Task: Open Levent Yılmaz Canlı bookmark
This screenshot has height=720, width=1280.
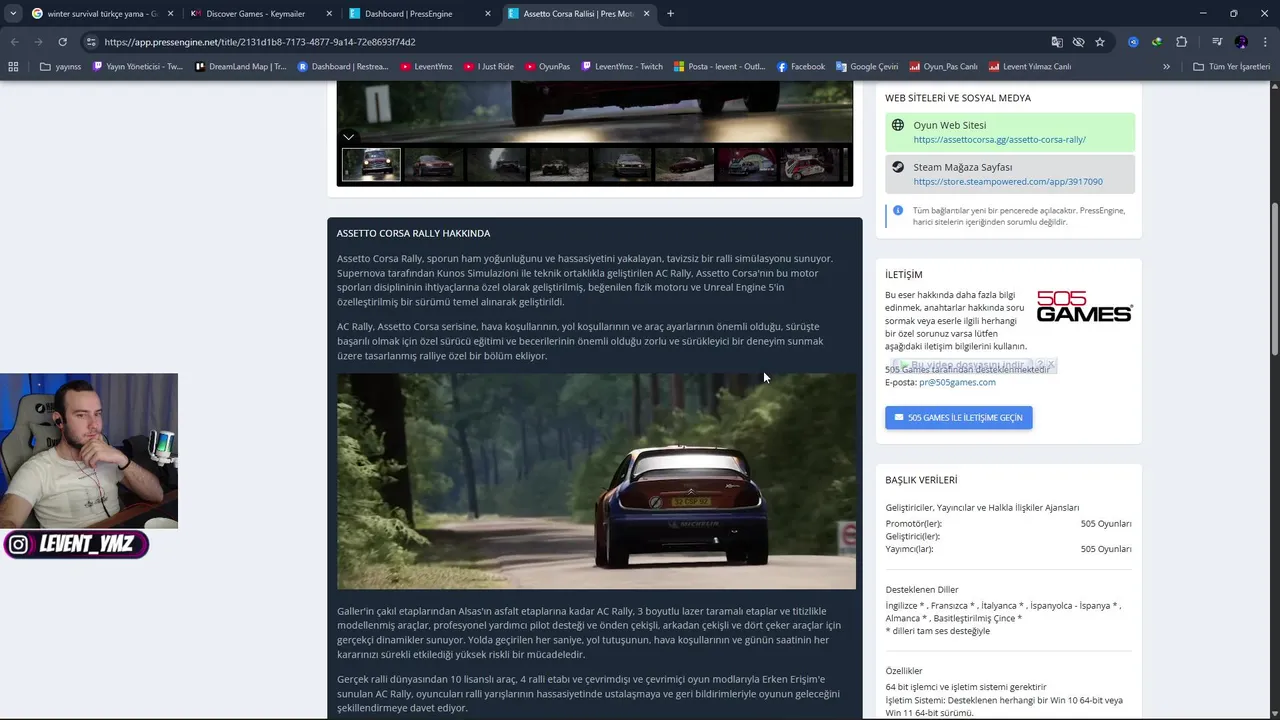Action: pyautogui.click(x=1030, y=67)
